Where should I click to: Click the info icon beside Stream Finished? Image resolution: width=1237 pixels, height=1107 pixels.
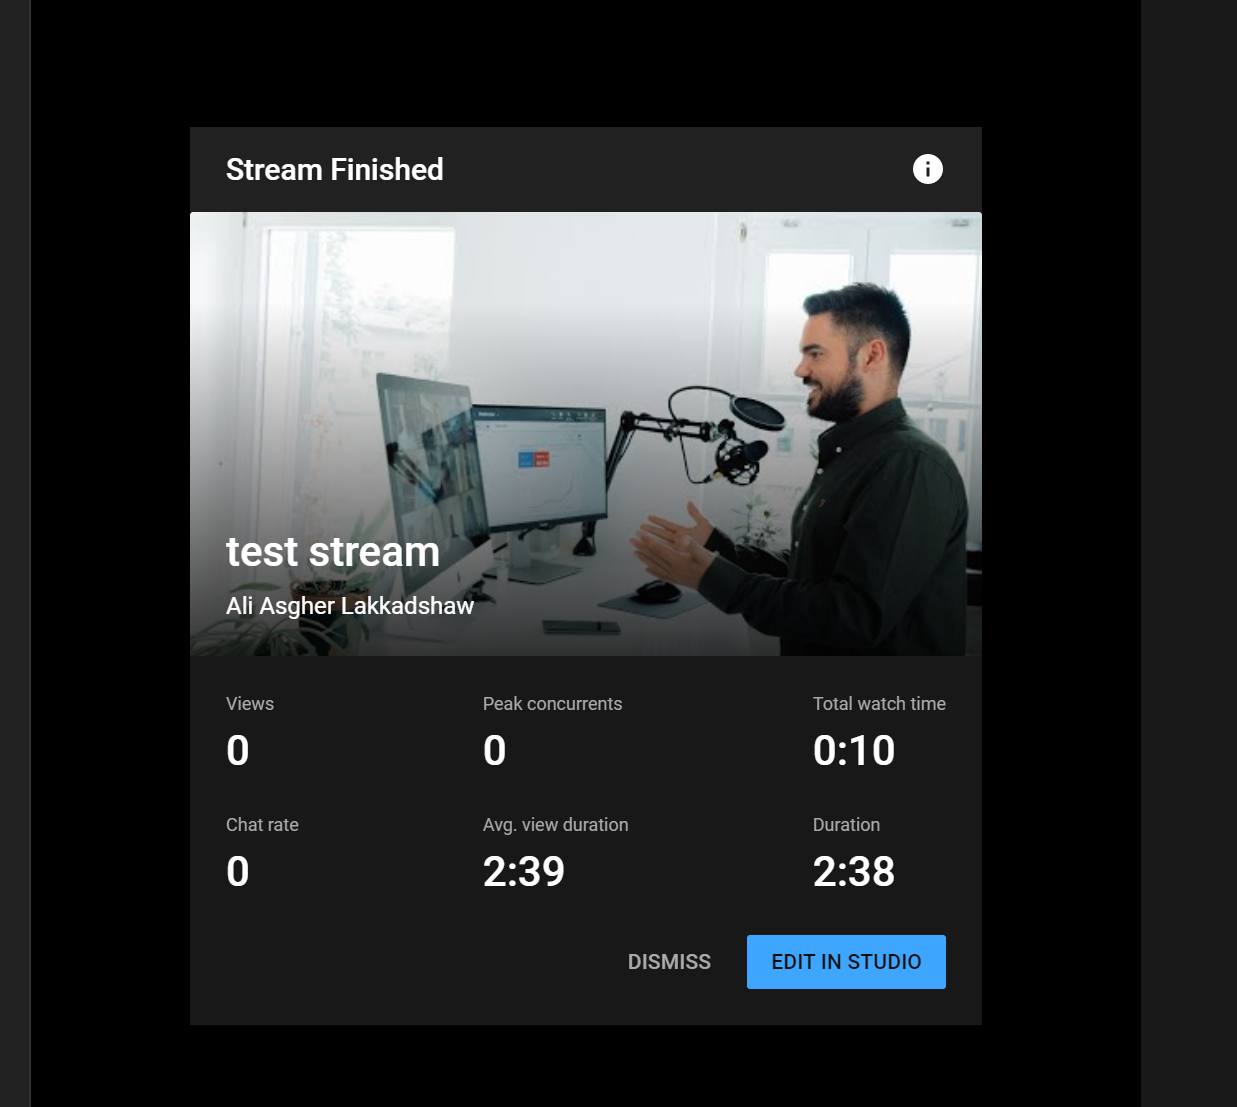click(x=928, y=169)
